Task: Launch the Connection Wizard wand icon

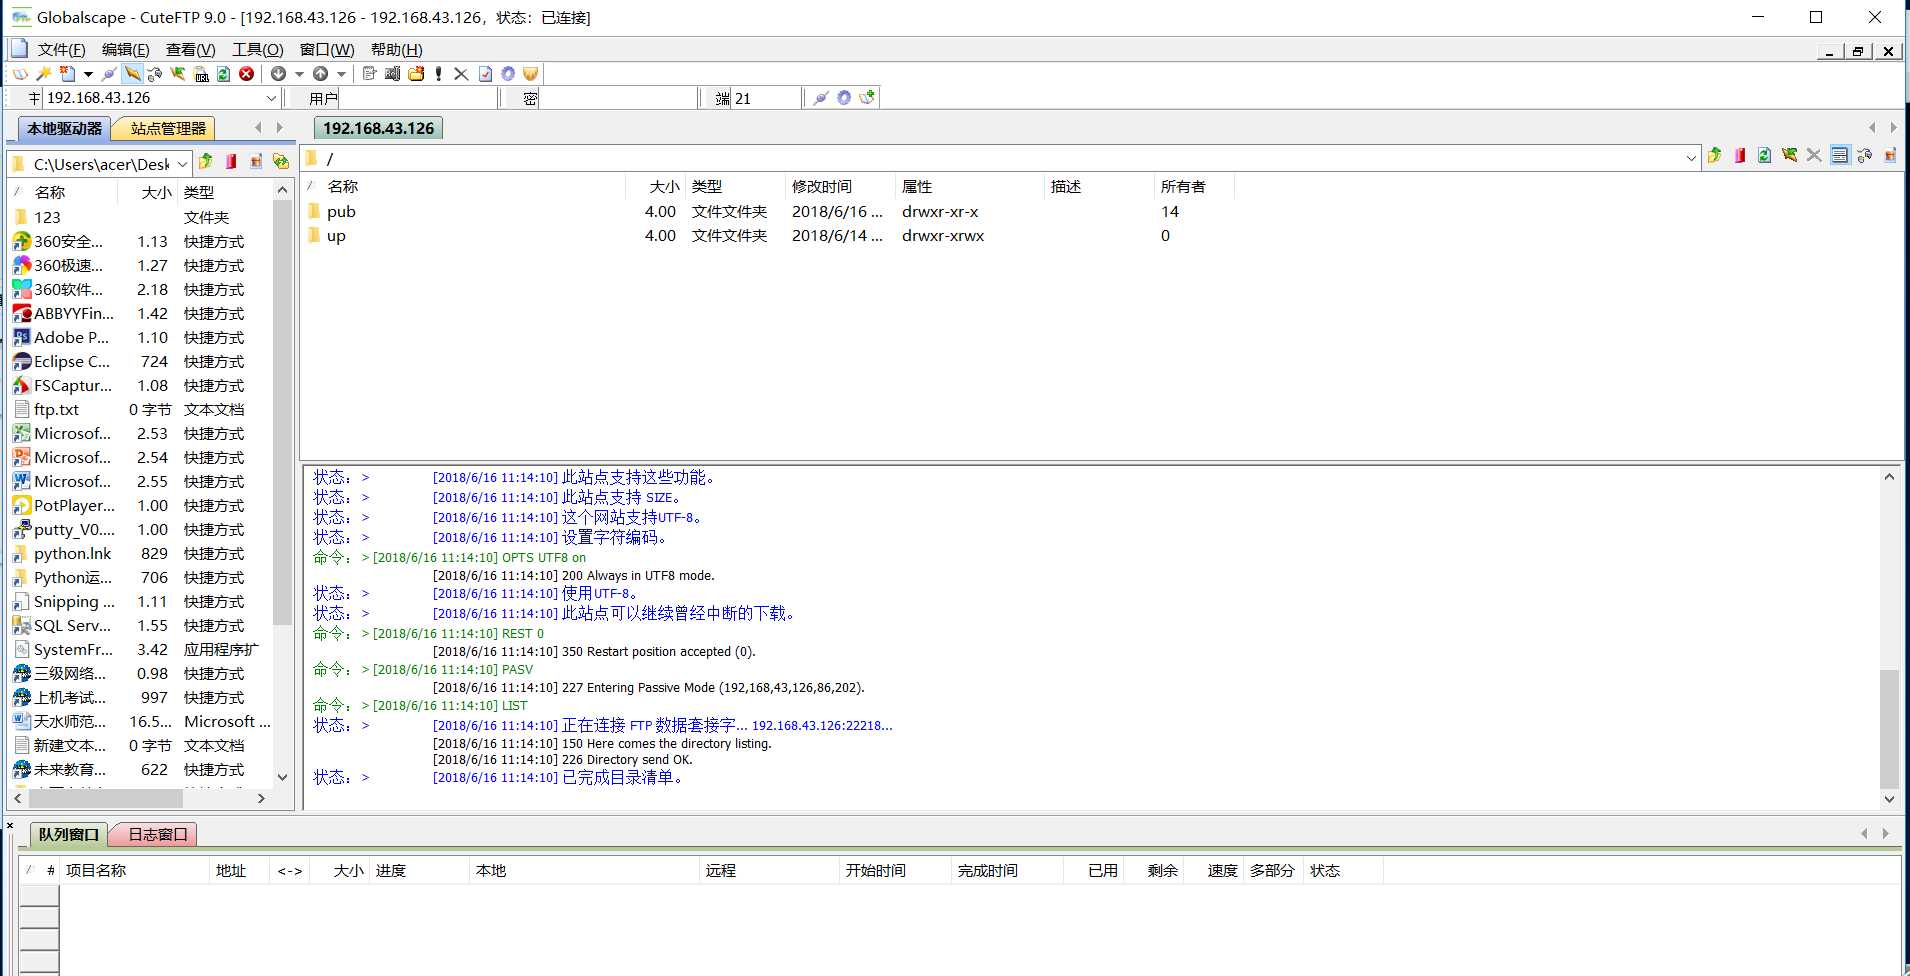Action: point(44,74)
